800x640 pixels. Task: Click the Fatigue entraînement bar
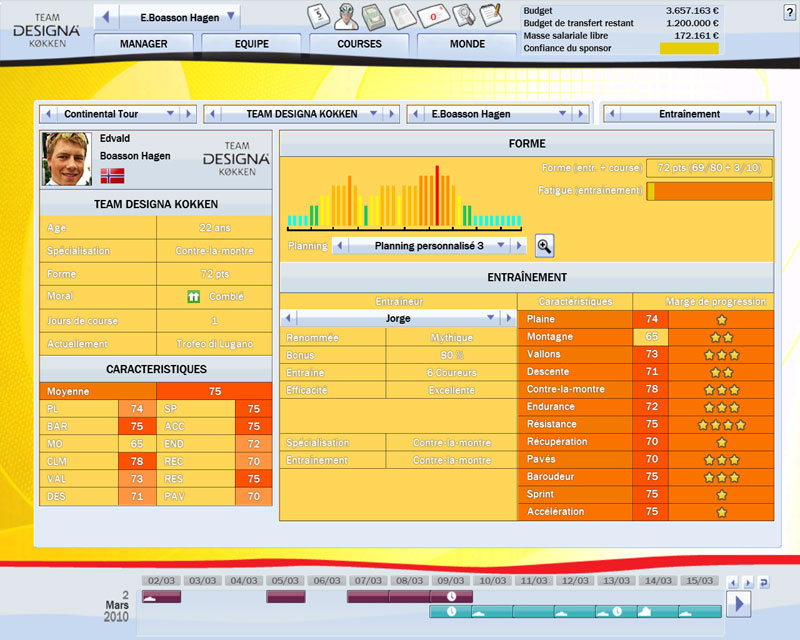coord(709,190)
